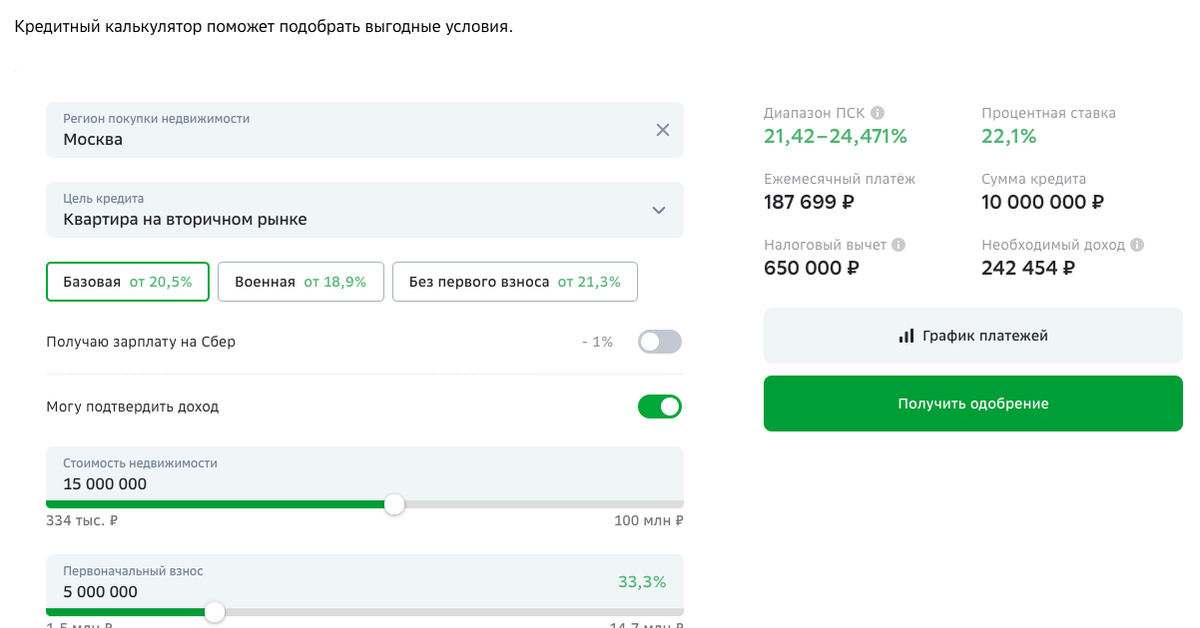The height and width of the screenshot is (628, 1200).
Task: Click the Стоимость недвижимости value field
Action: (x=300, y=484)
